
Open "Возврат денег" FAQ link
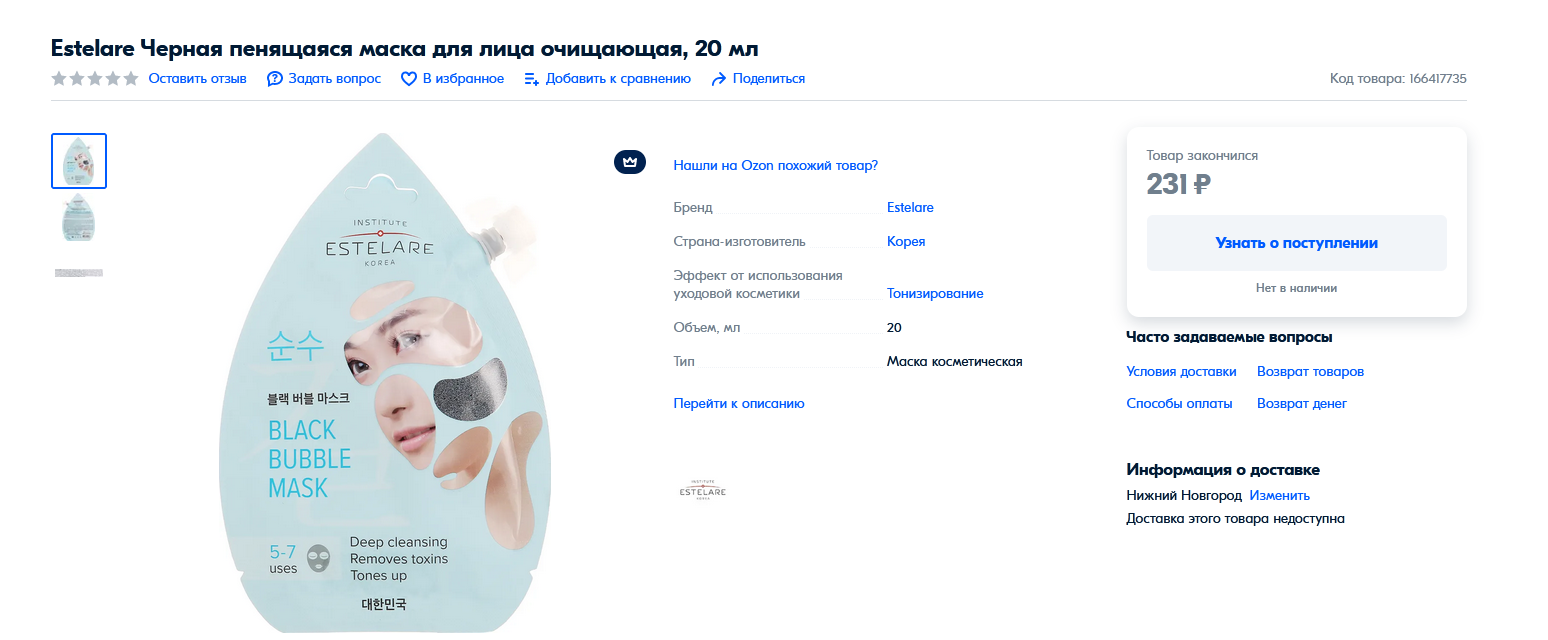tap(1302, 403)
